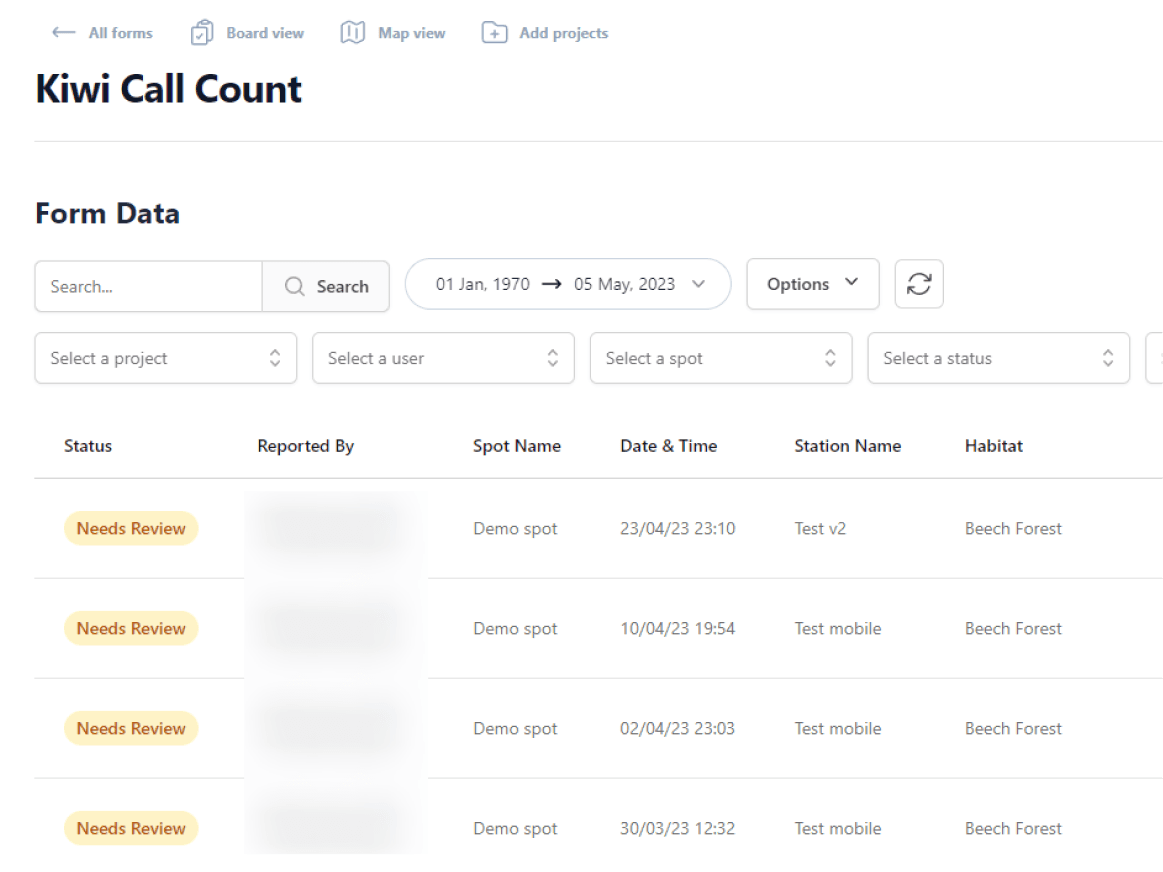Refresh the form data with the refresh icon
Viewport: 1163px width, 872px height.
tap(918, 283)
